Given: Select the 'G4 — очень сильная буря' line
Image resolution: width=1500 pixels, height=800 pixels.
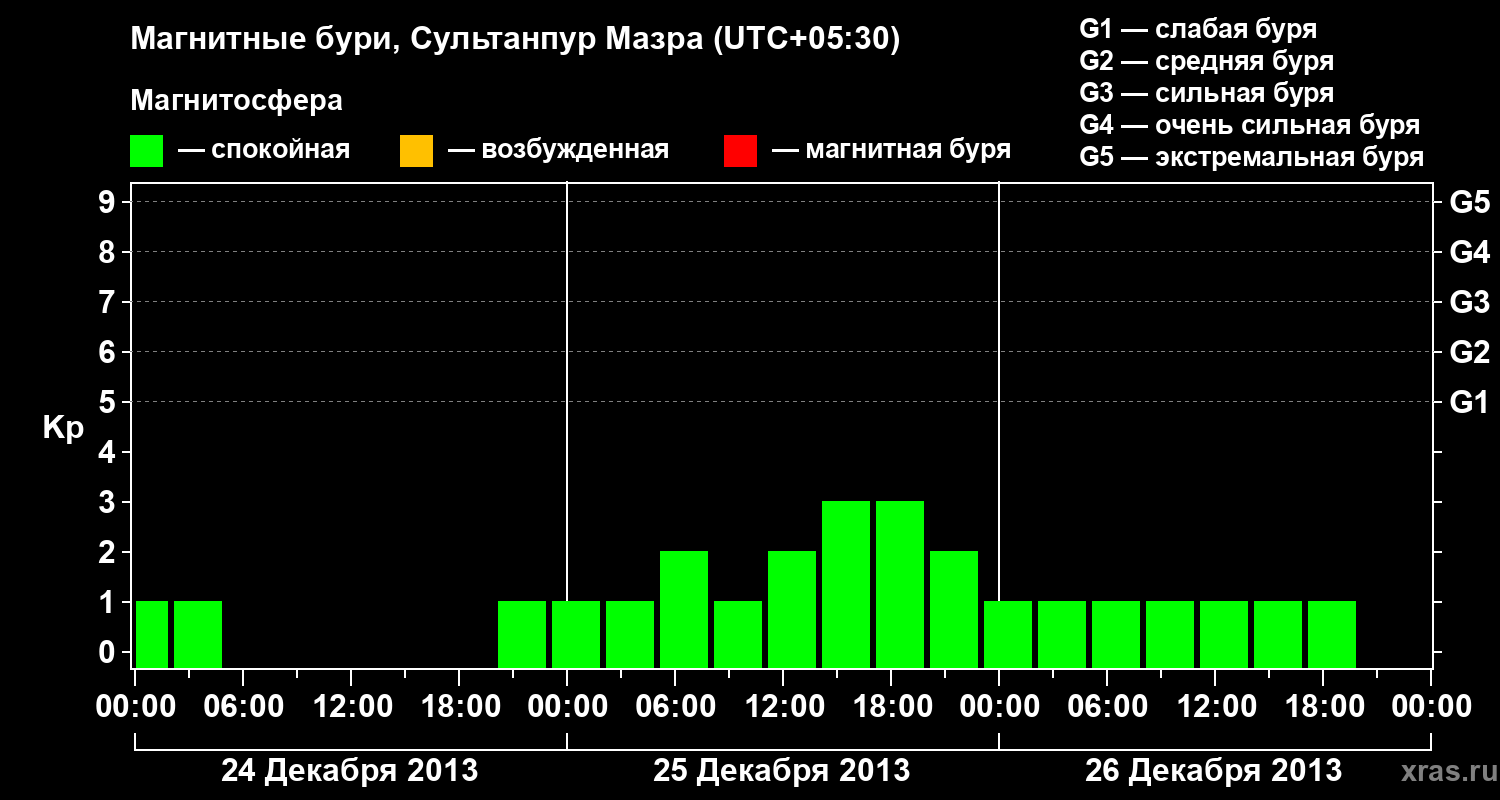Looking at the screenshot, I should click(x=1250, y=125).
